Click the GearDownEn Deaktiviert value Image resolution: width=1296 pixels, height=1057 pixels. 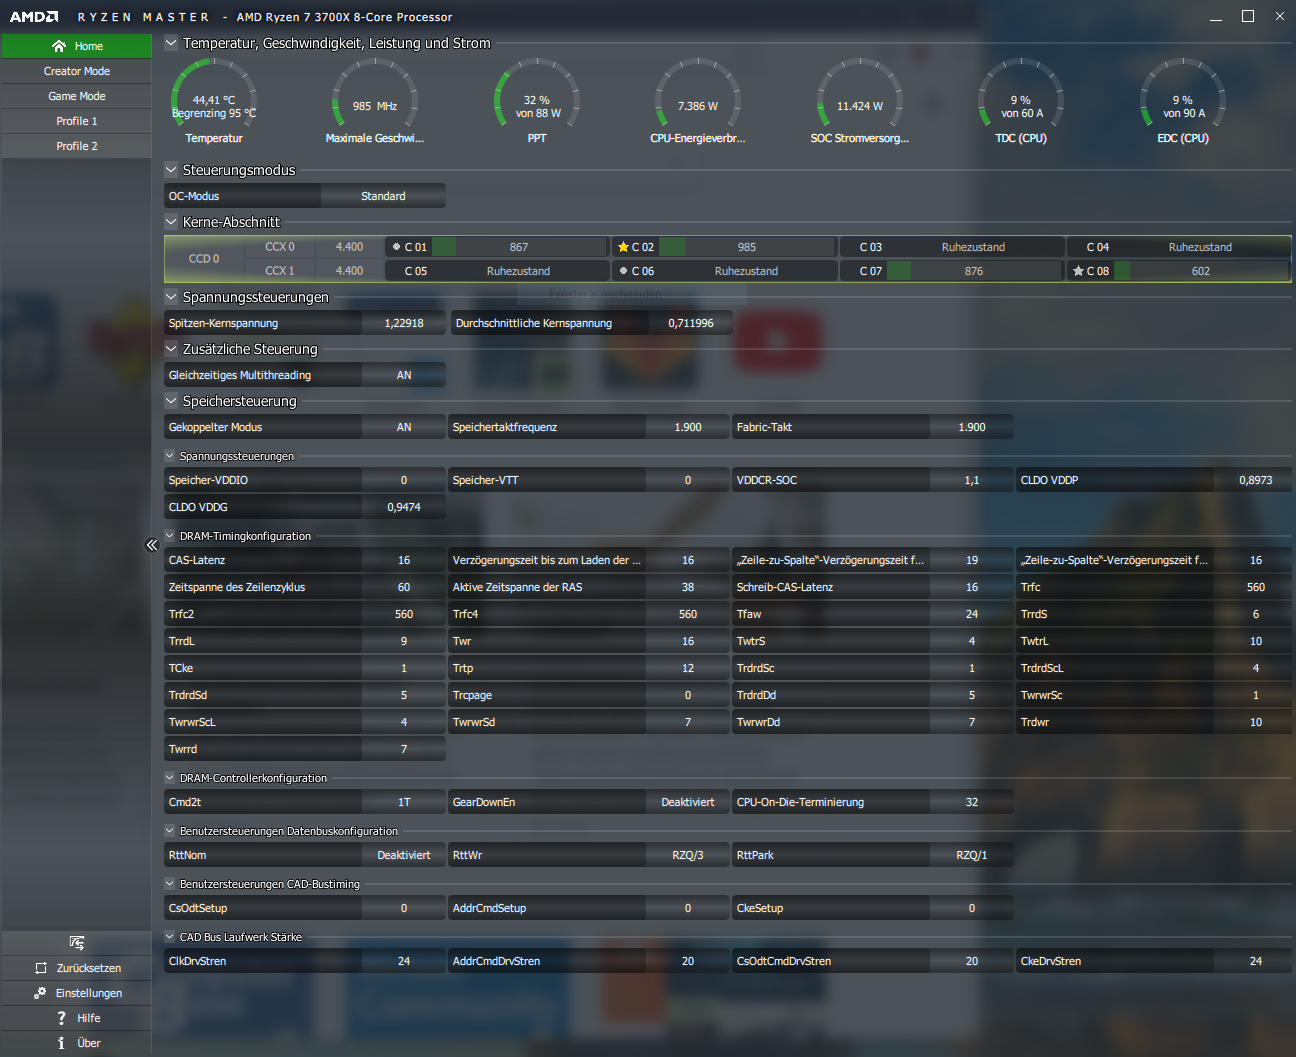point(688,802)
